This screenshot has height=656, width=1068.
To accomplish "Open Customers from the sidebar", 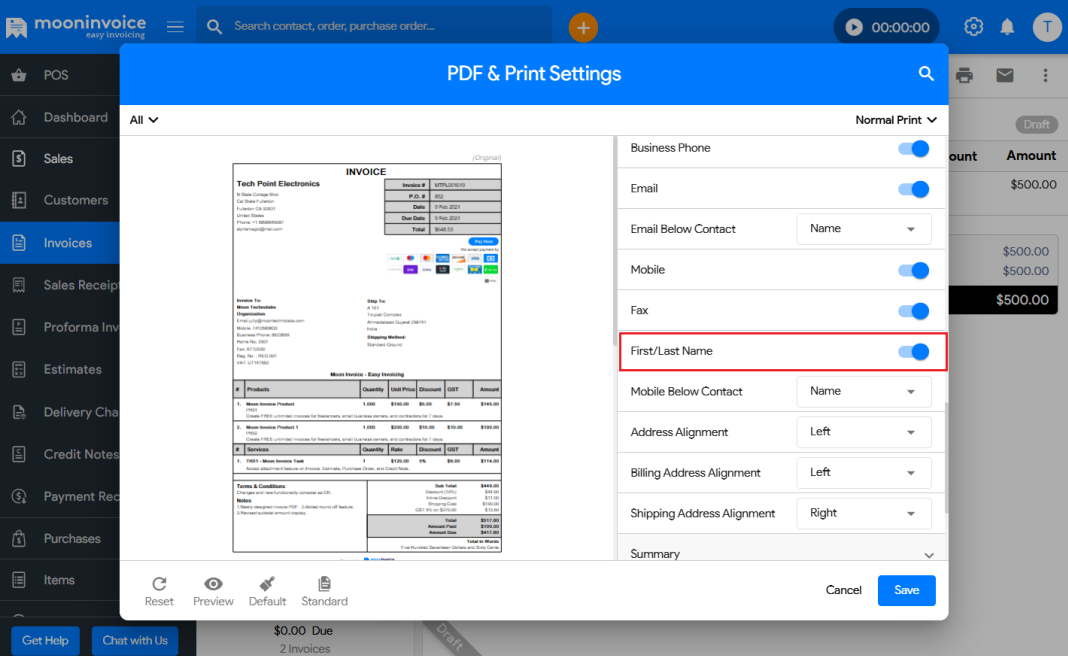I will pos(75,200).
